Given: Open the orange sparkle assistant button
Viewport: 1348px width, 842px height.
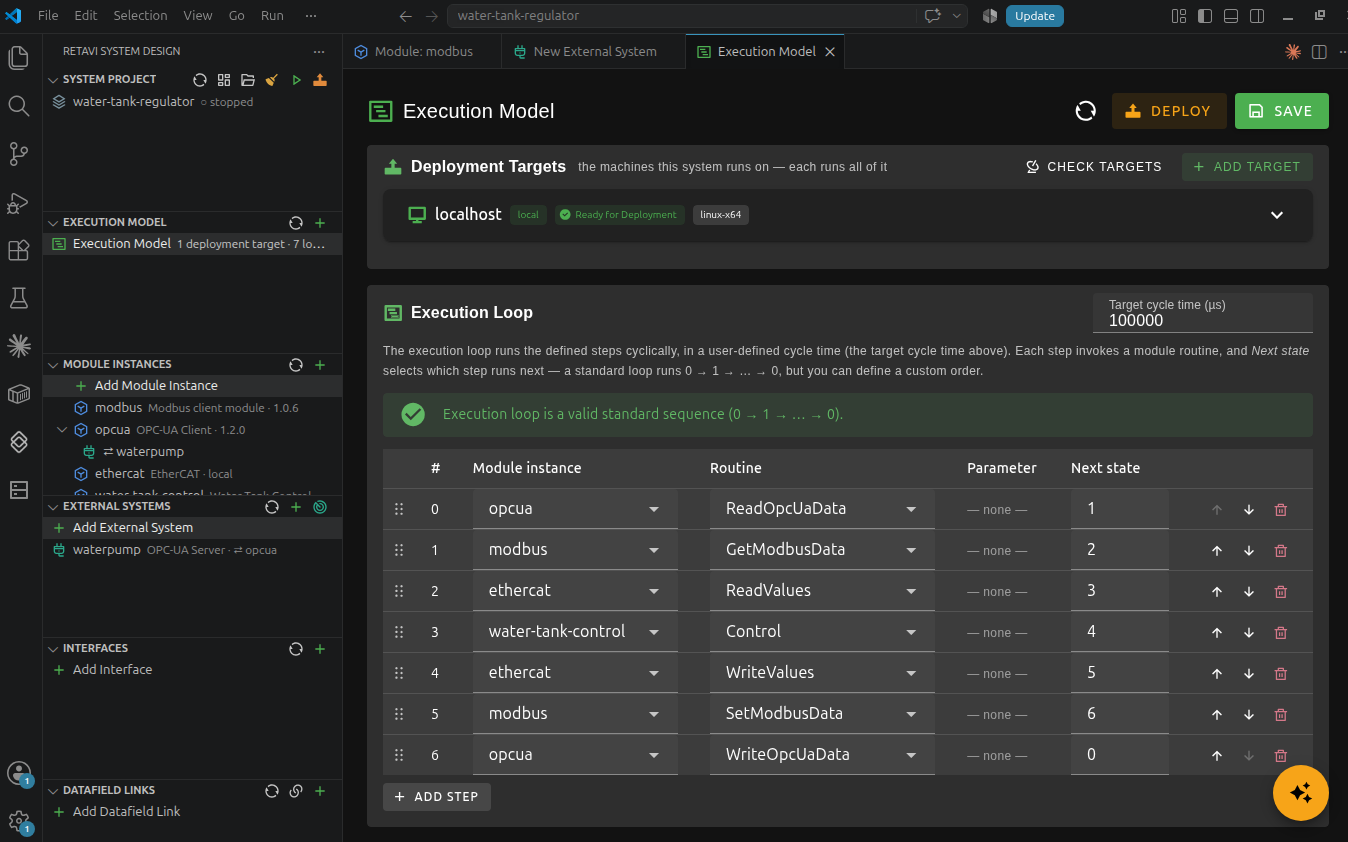Looking at the screenshot, I should pos(1300,793).
